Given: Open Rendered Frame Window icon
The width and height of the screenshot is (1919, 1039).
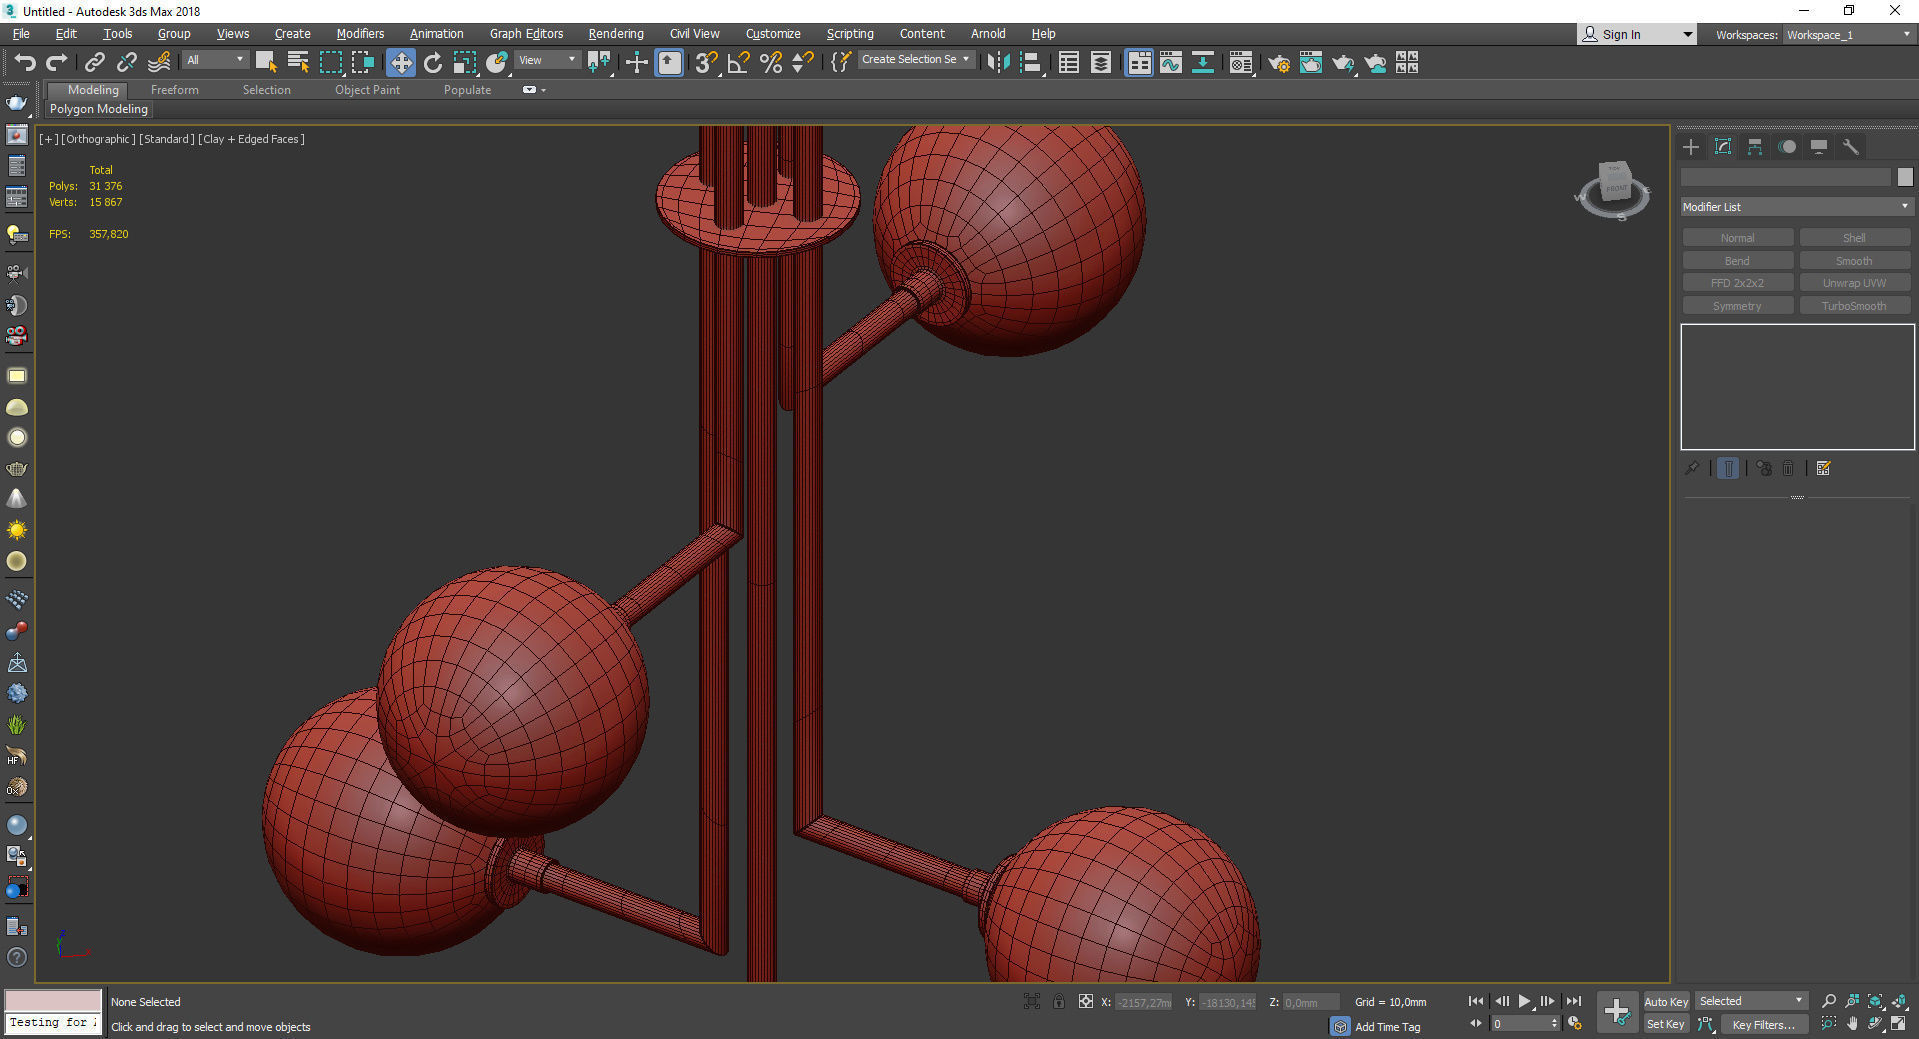Looking at the screenshot, I should (x=1311, y=63).
